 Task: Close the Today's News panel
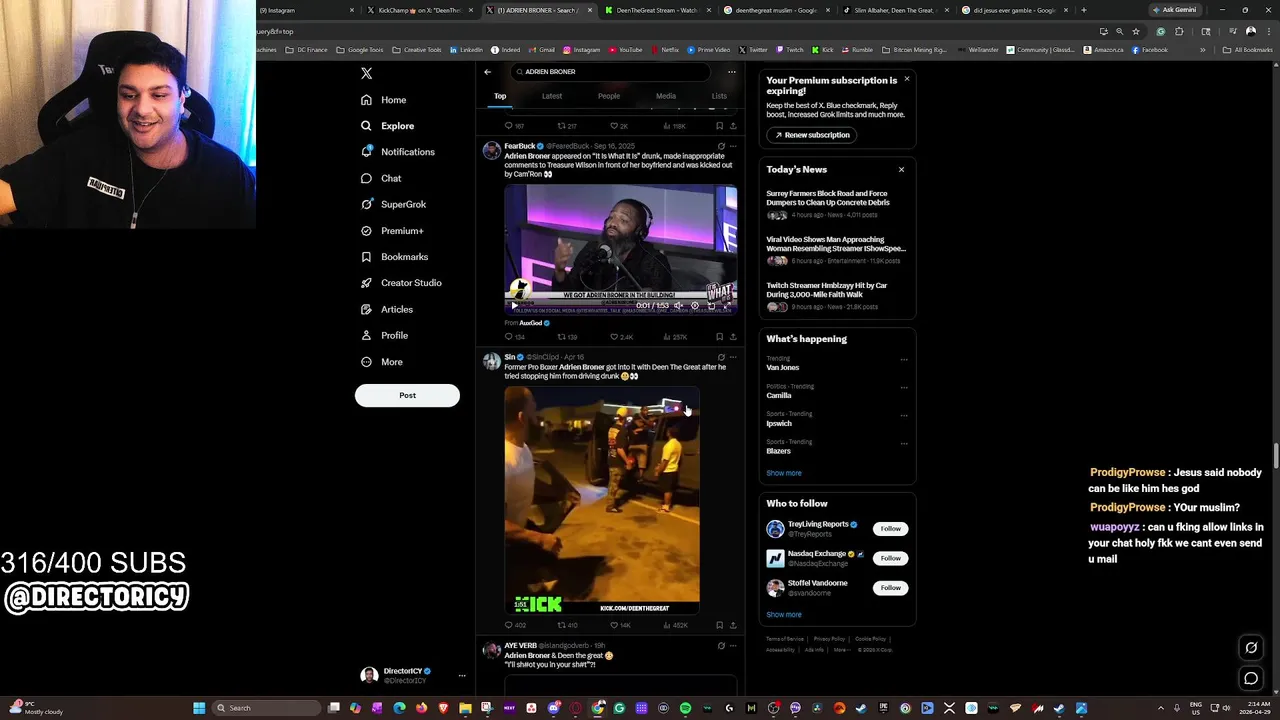point(901,170)
